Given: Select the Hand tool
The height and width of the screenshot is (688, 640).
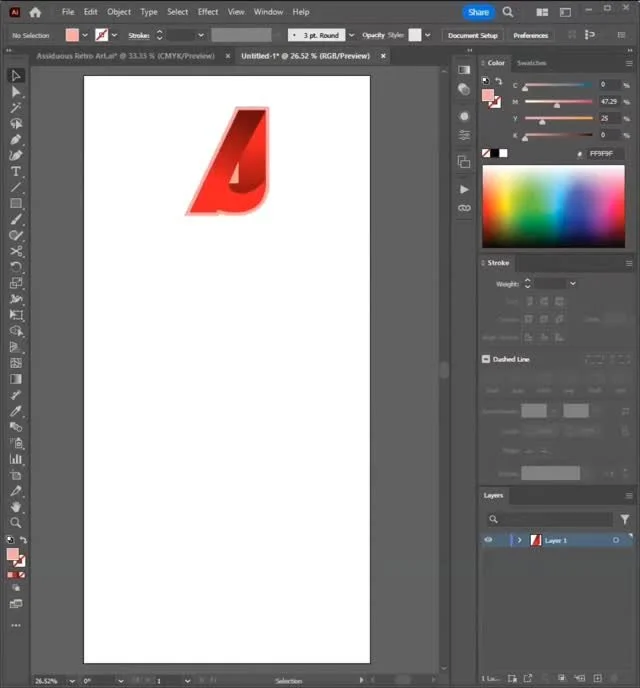Looking at the screenshot, I should point(16,507).
